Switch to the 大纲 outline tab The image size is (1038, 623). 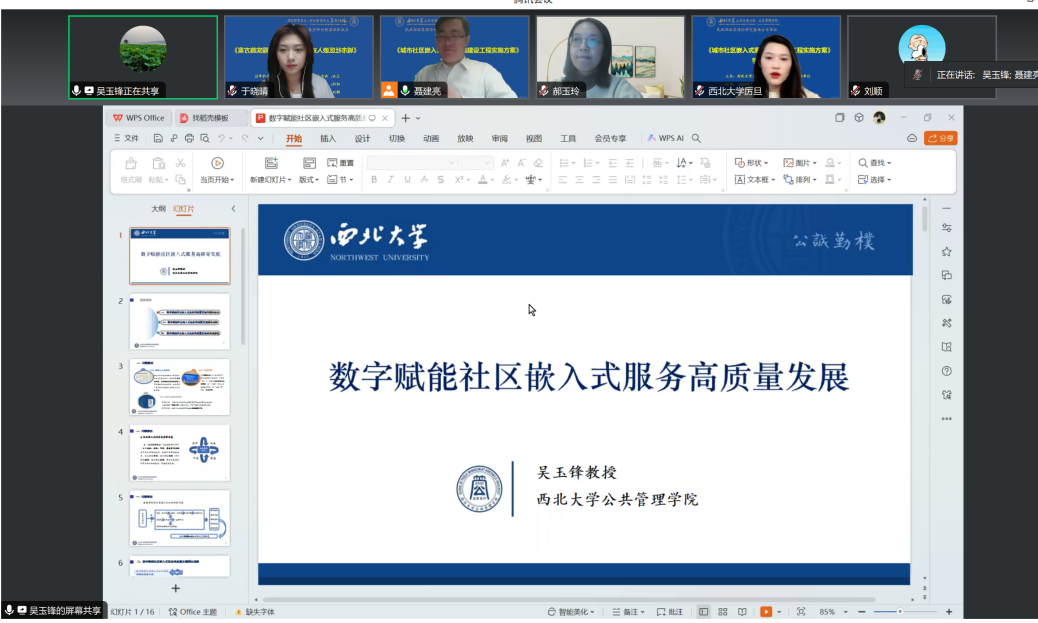[x=158, y=209]
